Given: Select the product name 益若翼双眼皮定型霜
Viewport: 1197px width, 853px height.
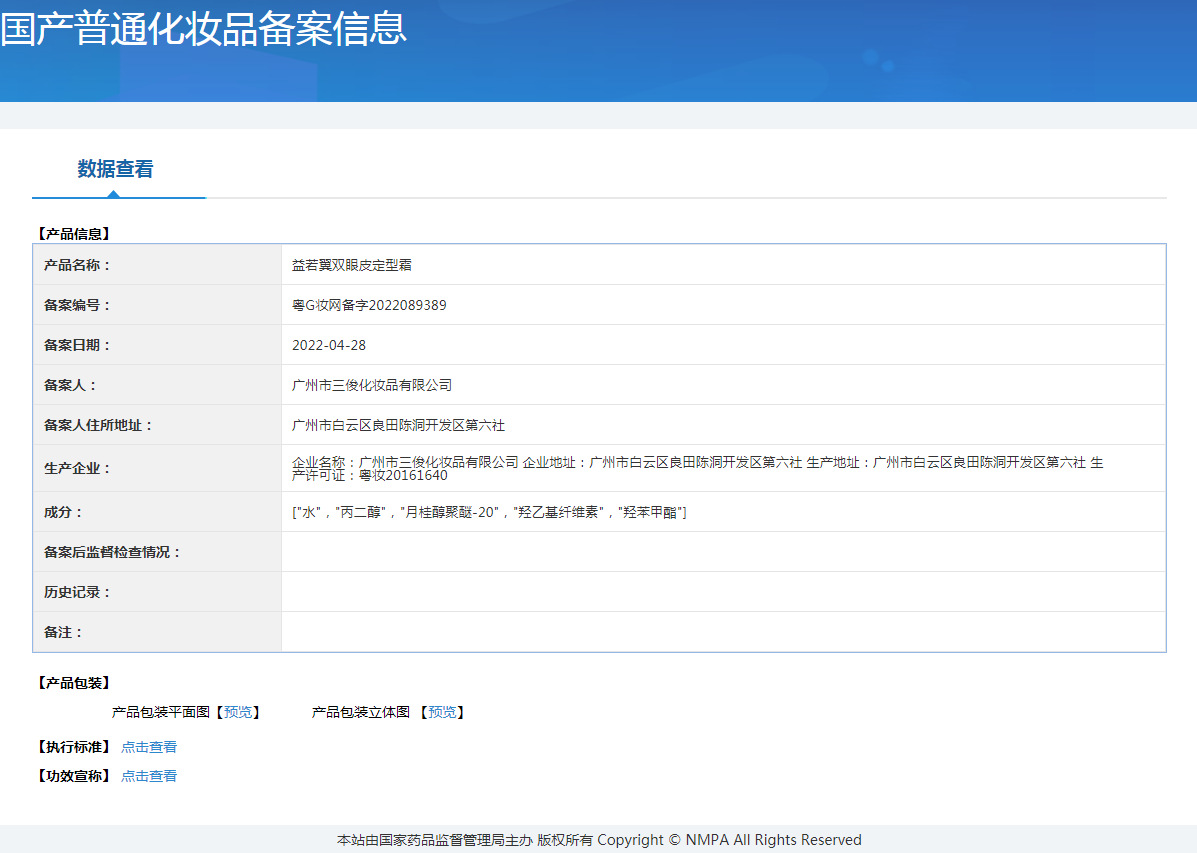Looking at the screenshot, I should click(x=352, y=265).
